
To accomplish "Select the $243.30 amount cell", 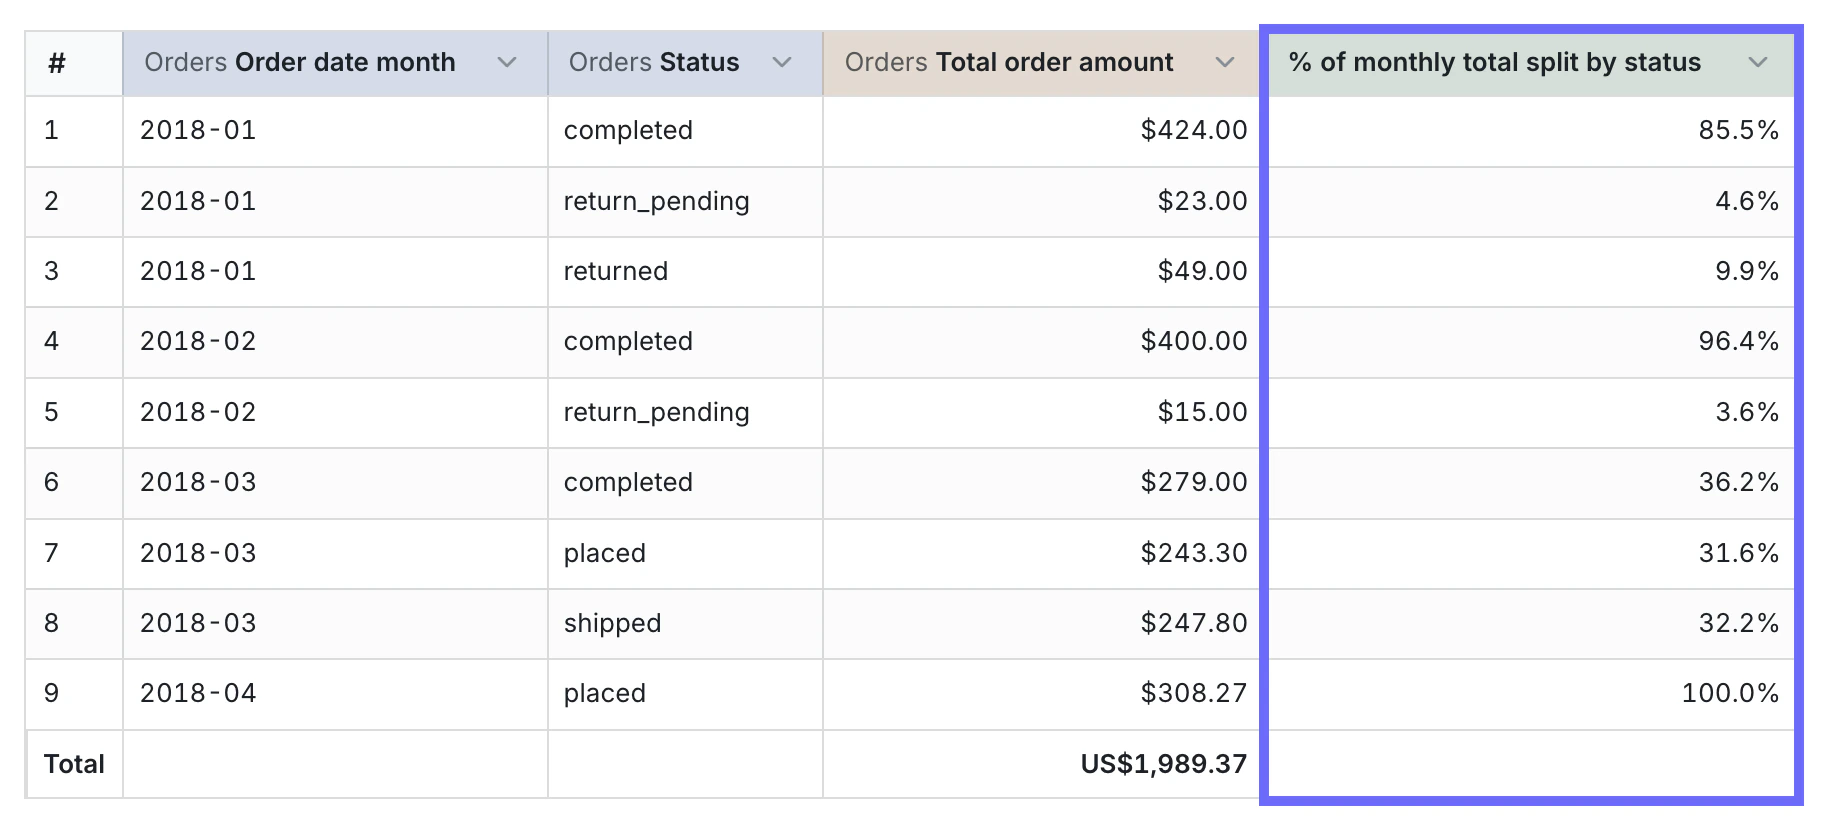I will [1193, 553].
